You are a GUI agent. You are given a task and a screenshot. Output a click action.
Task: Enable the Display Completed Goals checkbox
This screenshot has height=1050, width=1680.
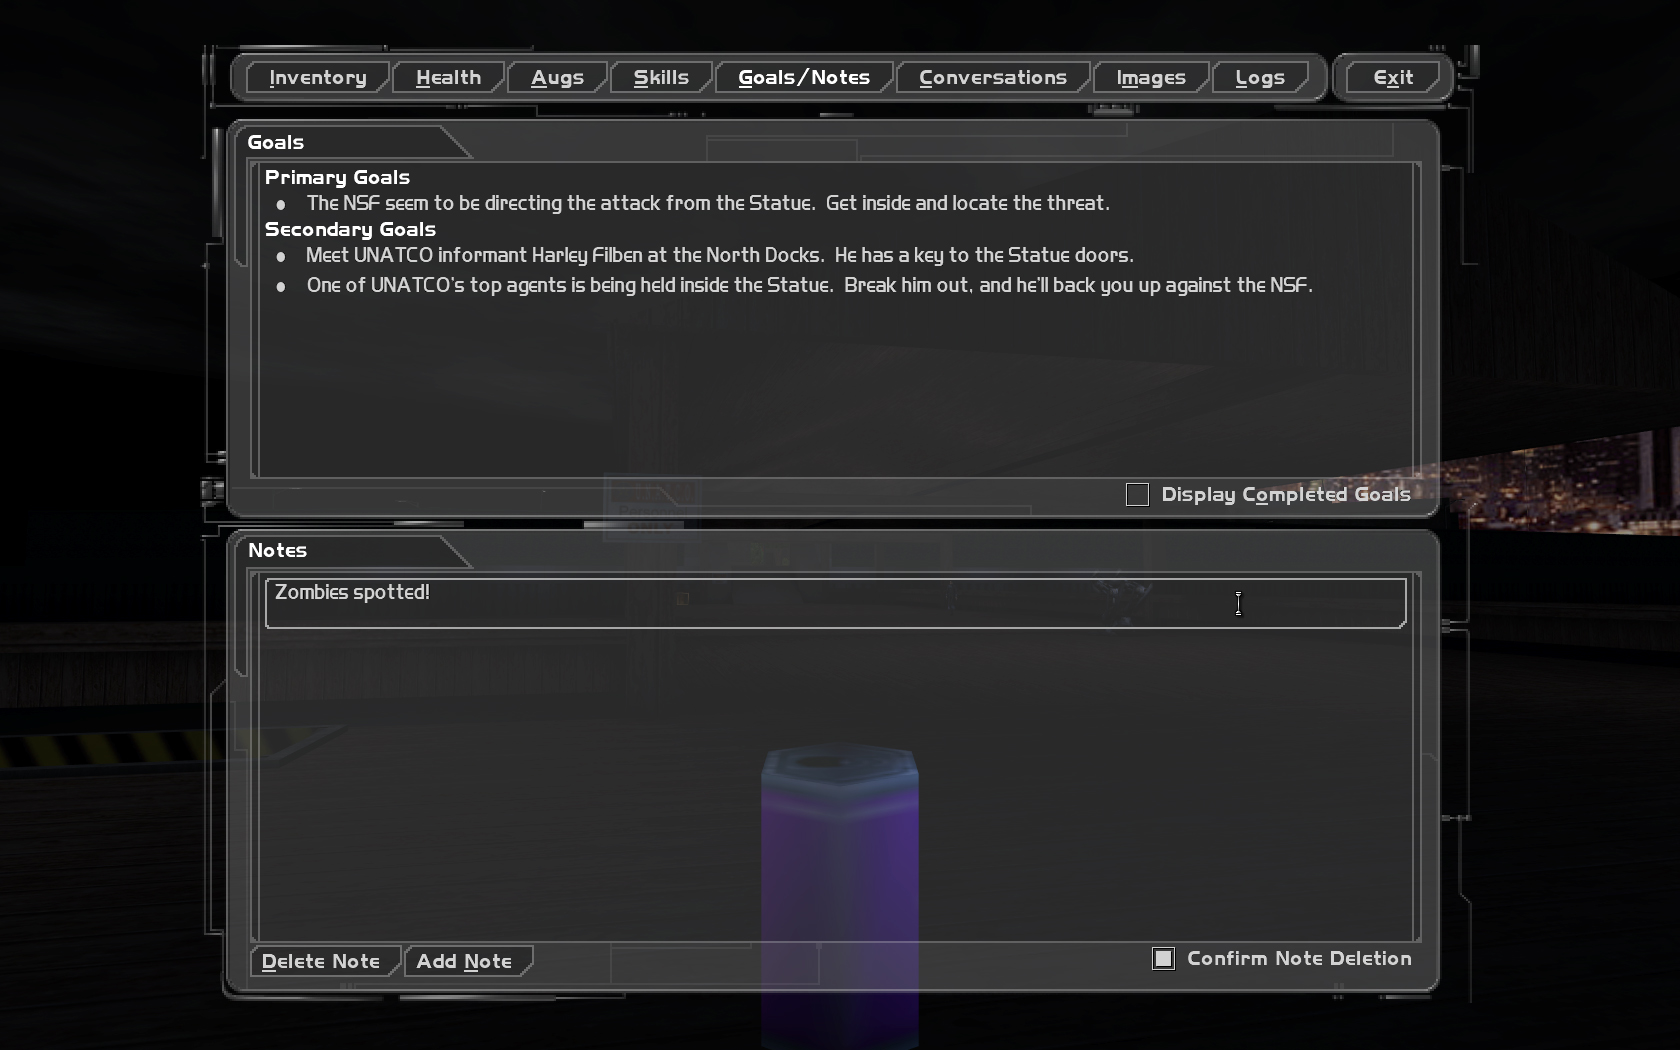pos(1137,495)
